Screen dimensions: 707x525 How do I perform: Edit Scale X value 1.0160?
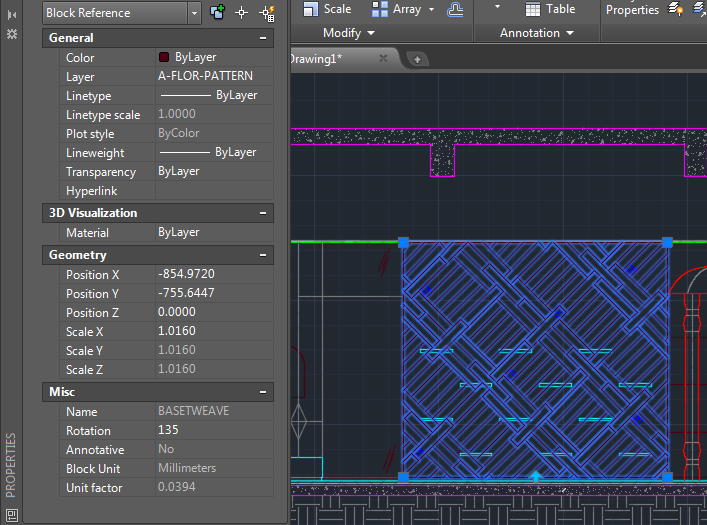pyautogui.click(x=214, y=331)
